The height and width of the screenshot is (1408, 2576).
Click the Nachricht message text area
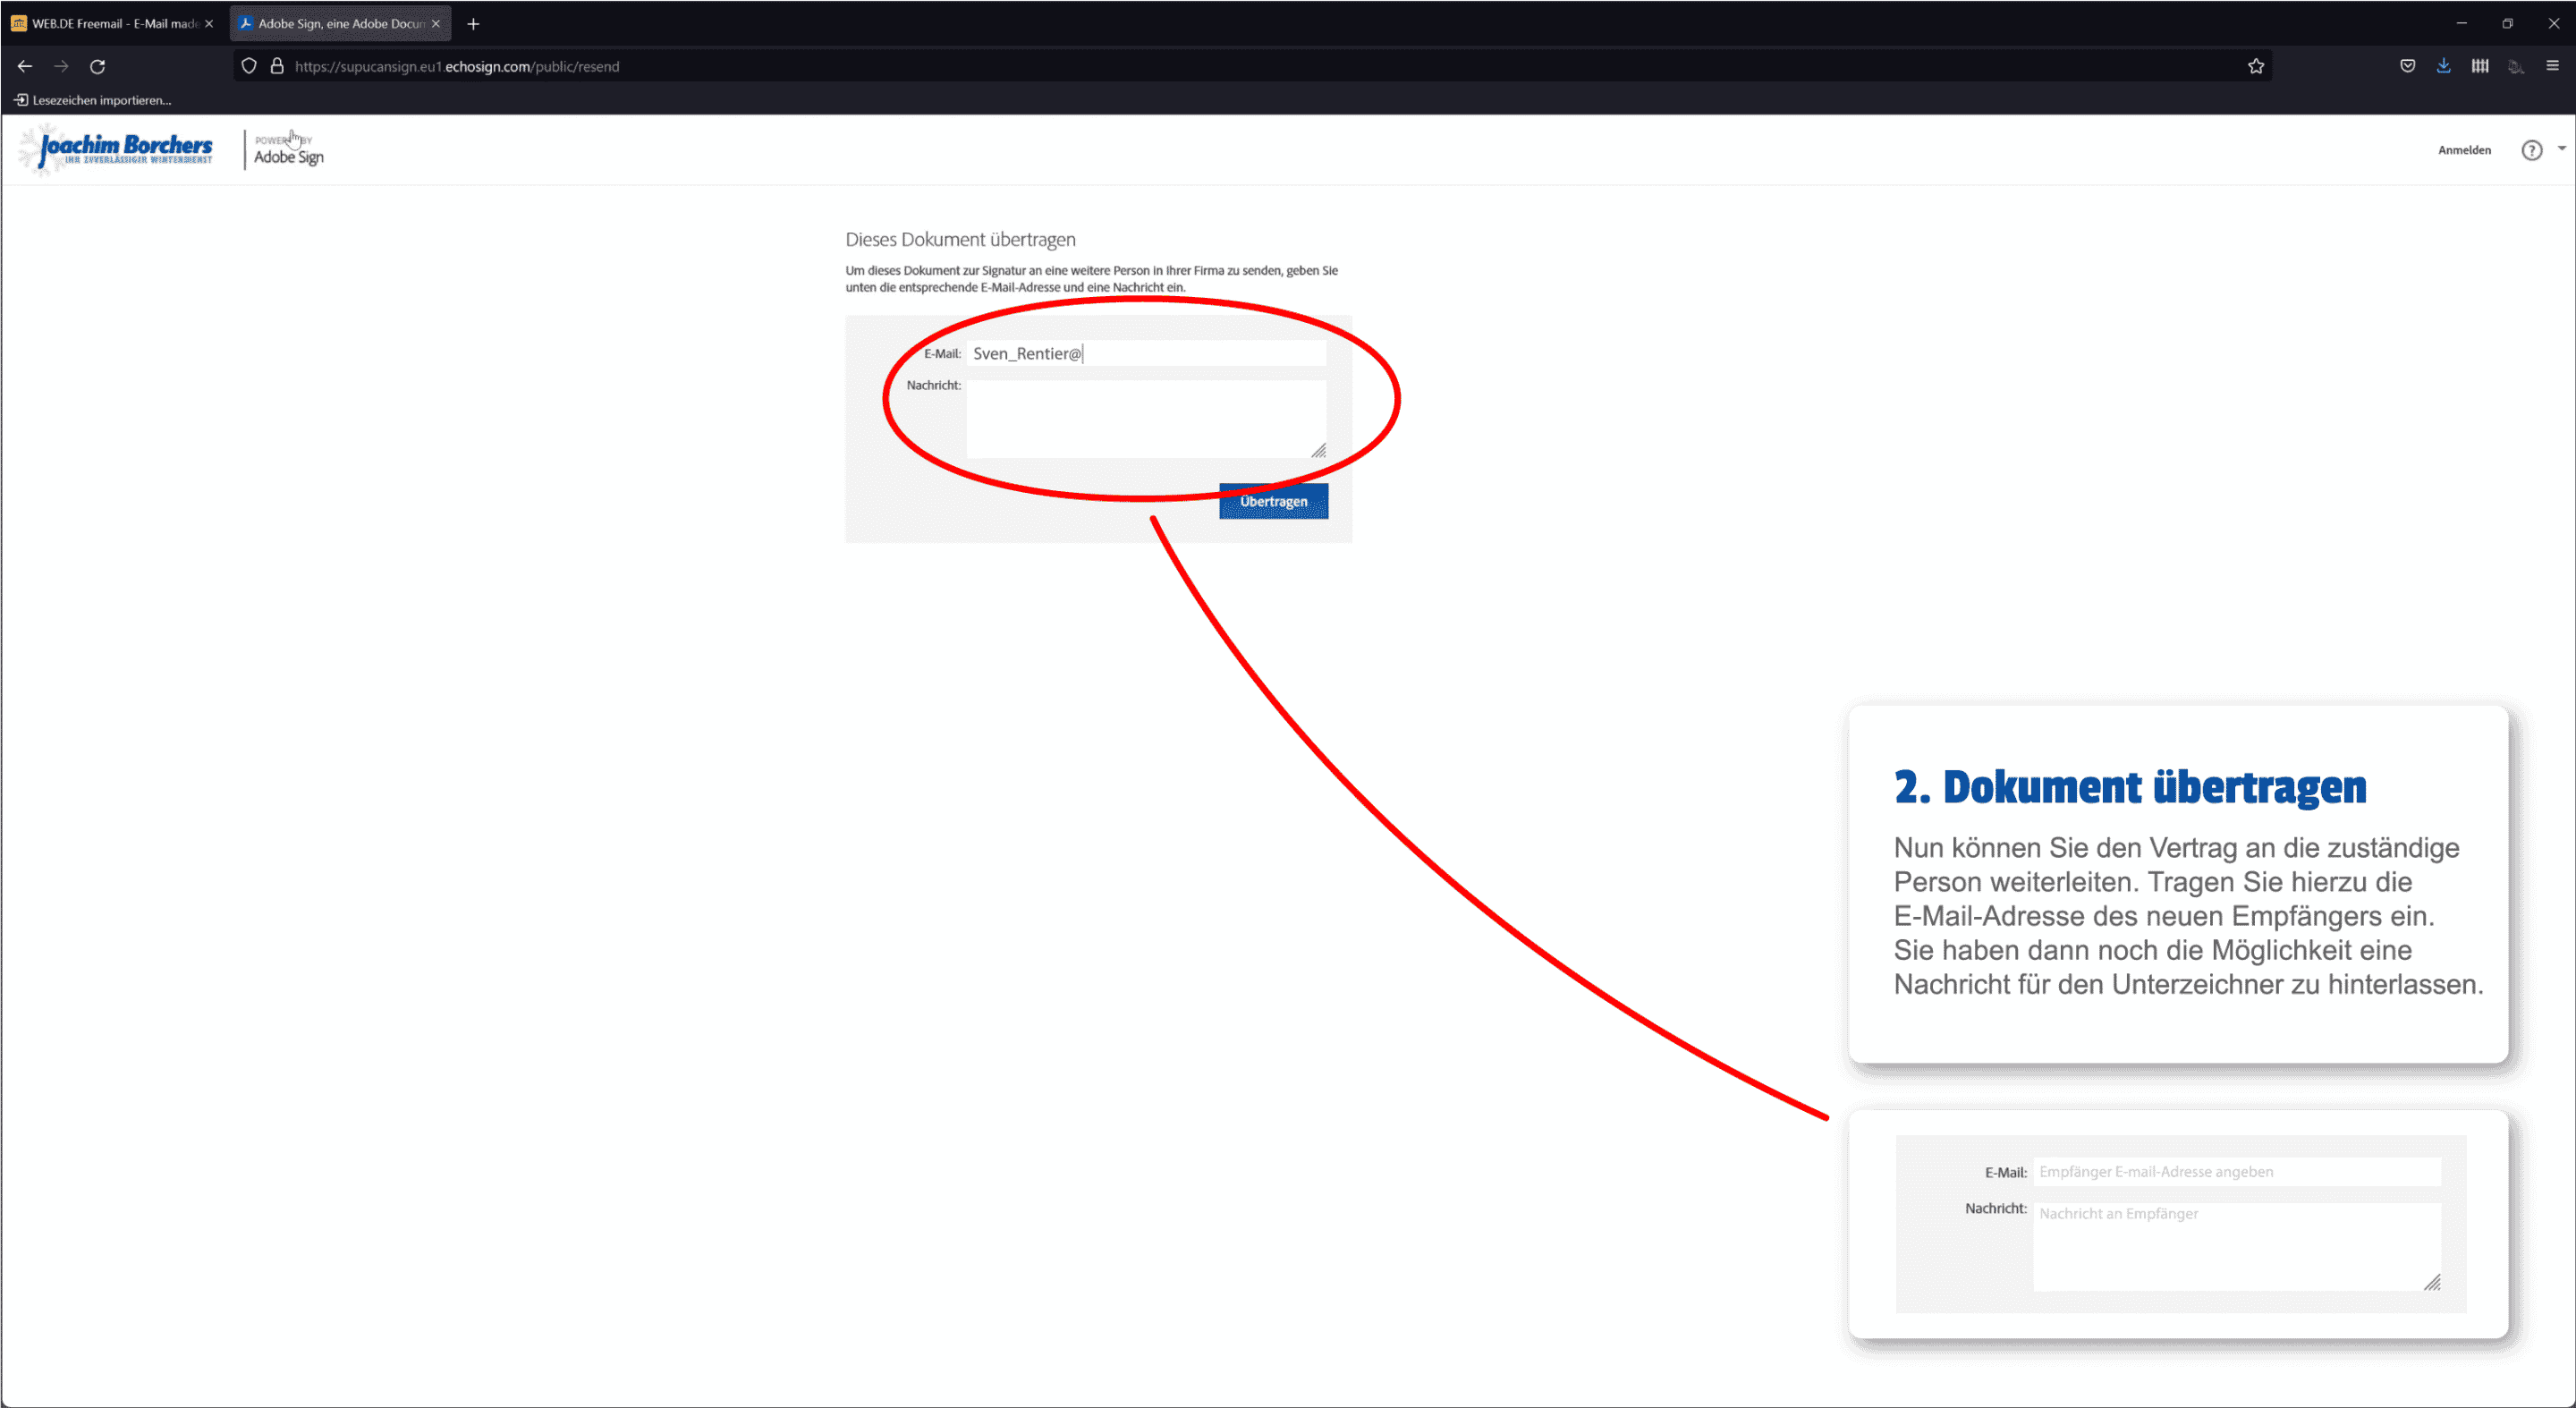point(1145,418)
